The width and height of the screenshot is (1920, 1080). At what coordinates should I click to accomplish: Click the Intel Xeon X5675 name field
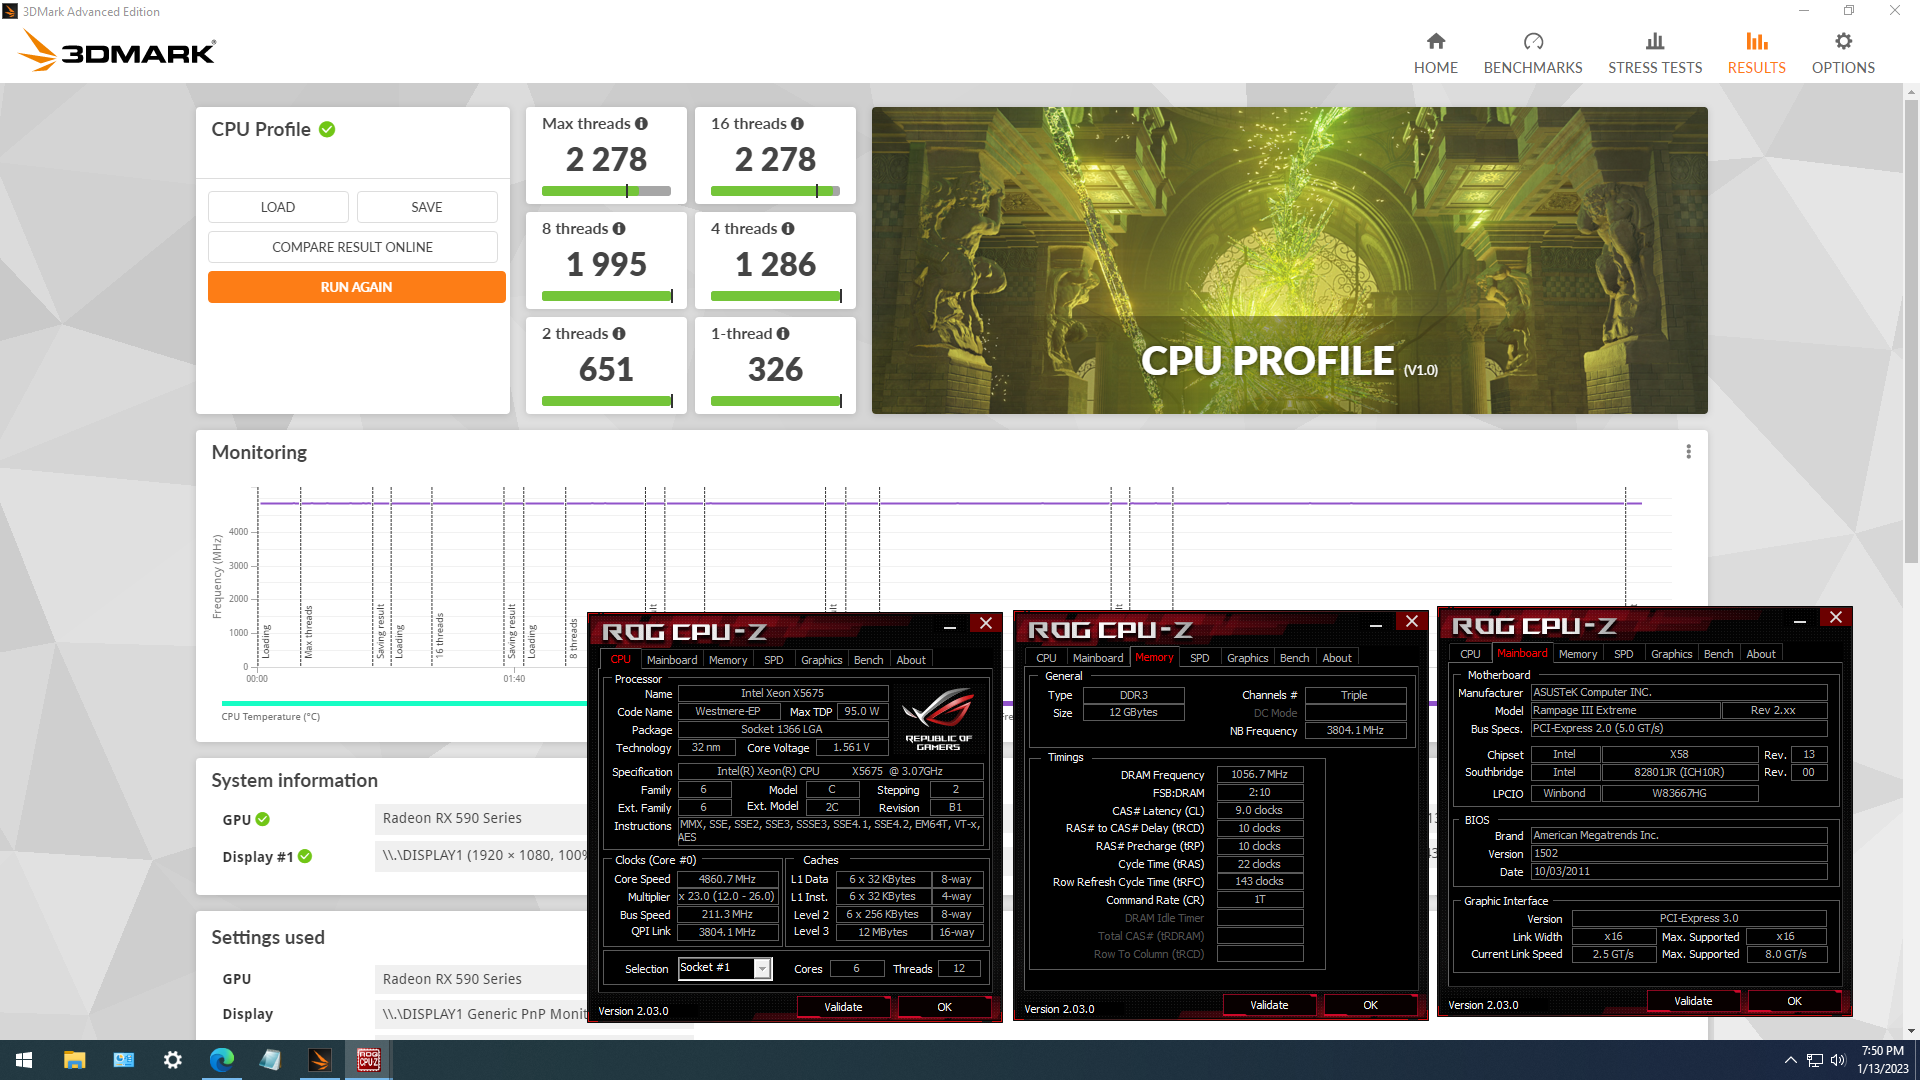click(782, 693)
